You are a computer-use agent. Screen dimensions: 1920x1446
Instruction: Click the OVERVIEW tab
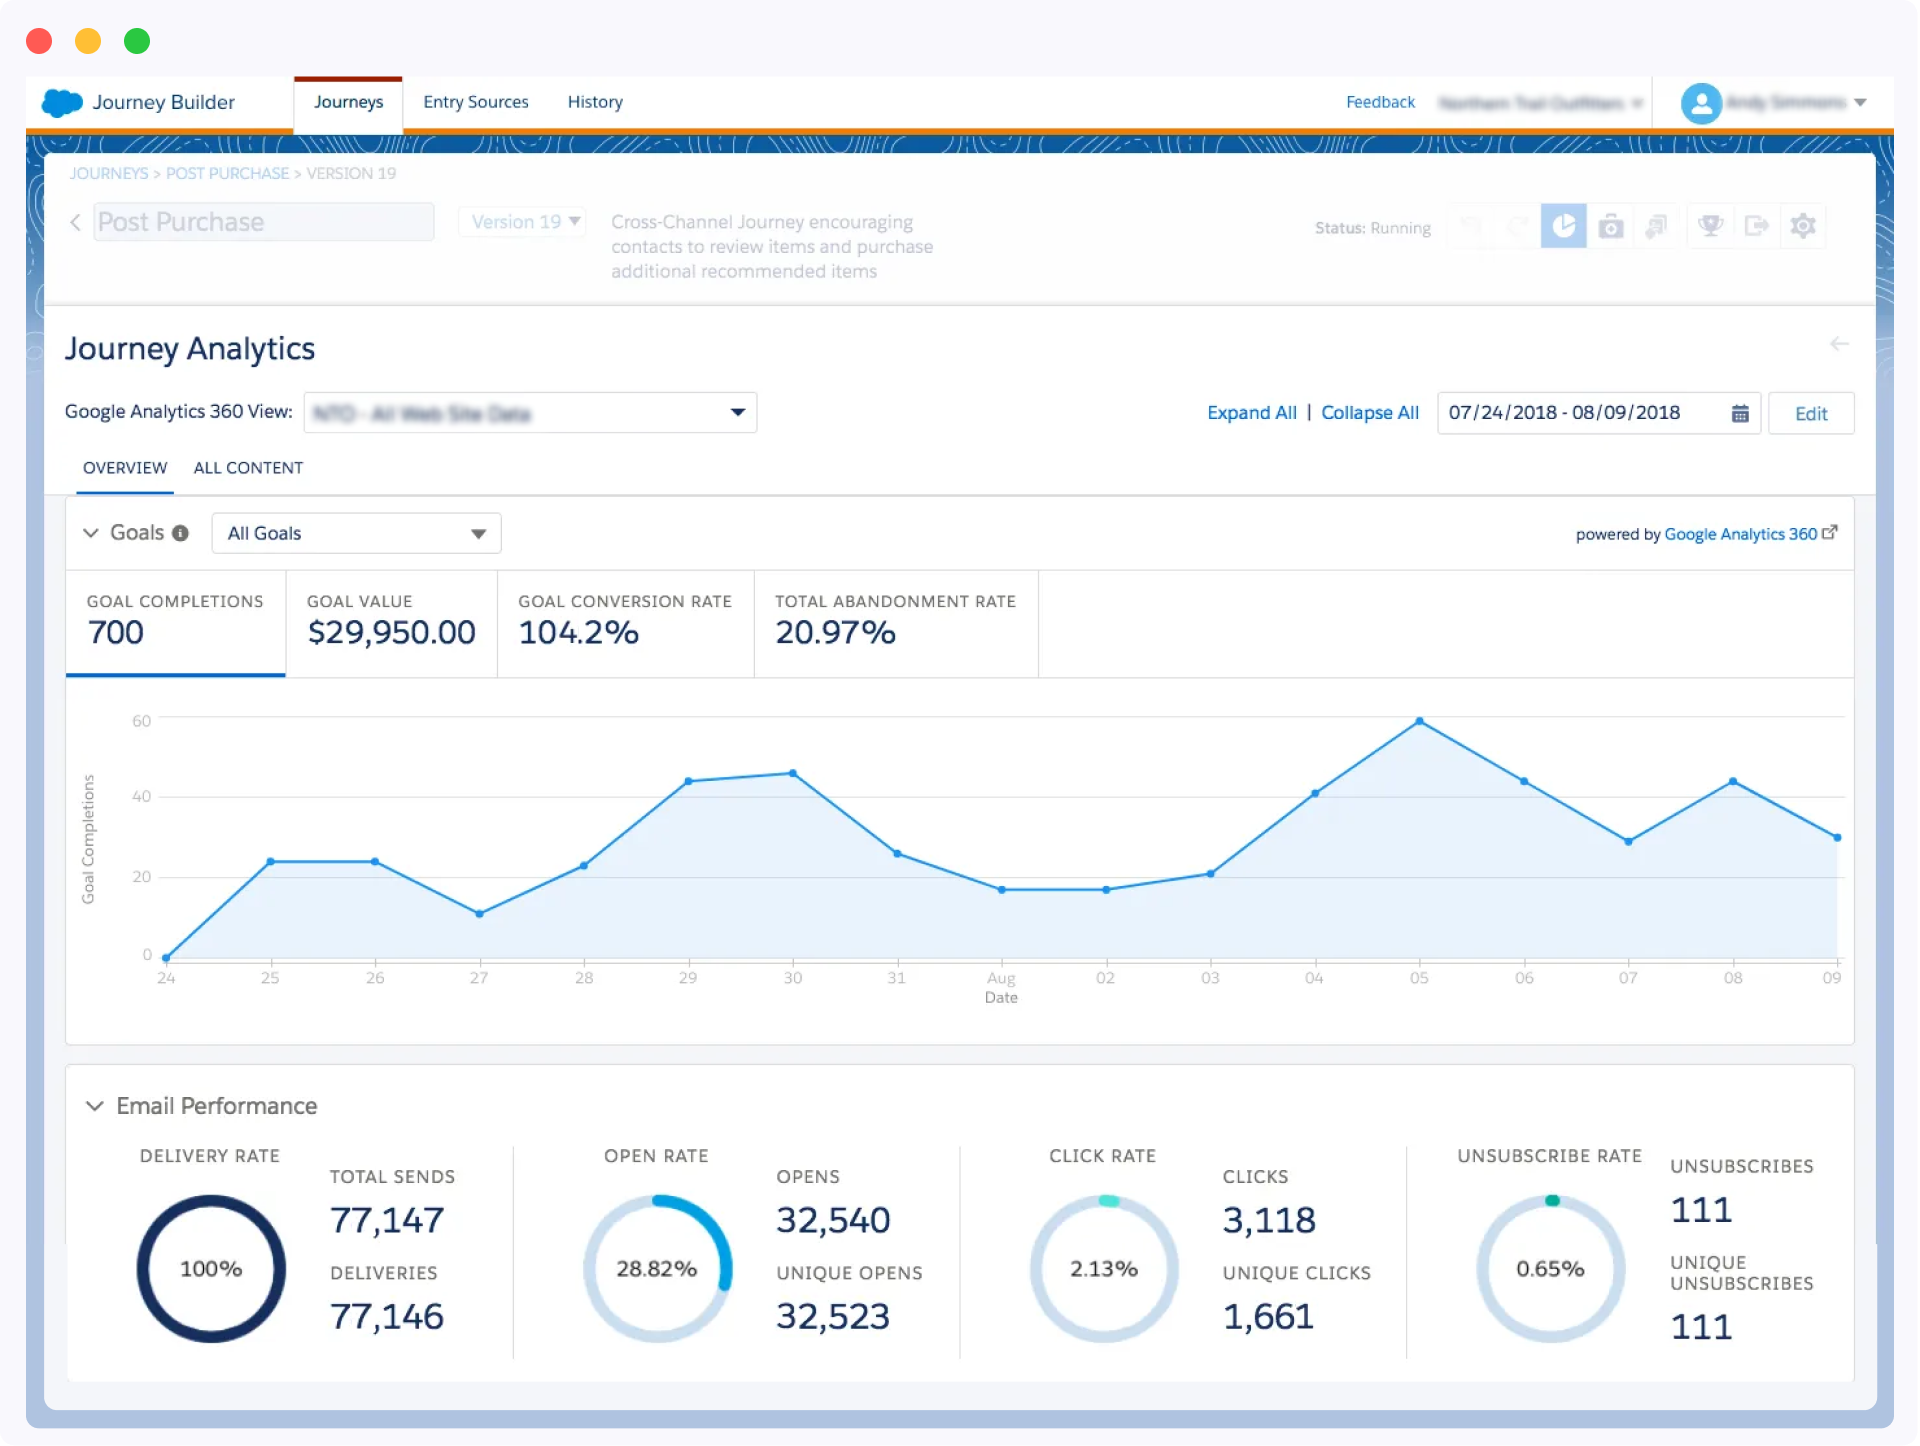[x=125, y=468]
